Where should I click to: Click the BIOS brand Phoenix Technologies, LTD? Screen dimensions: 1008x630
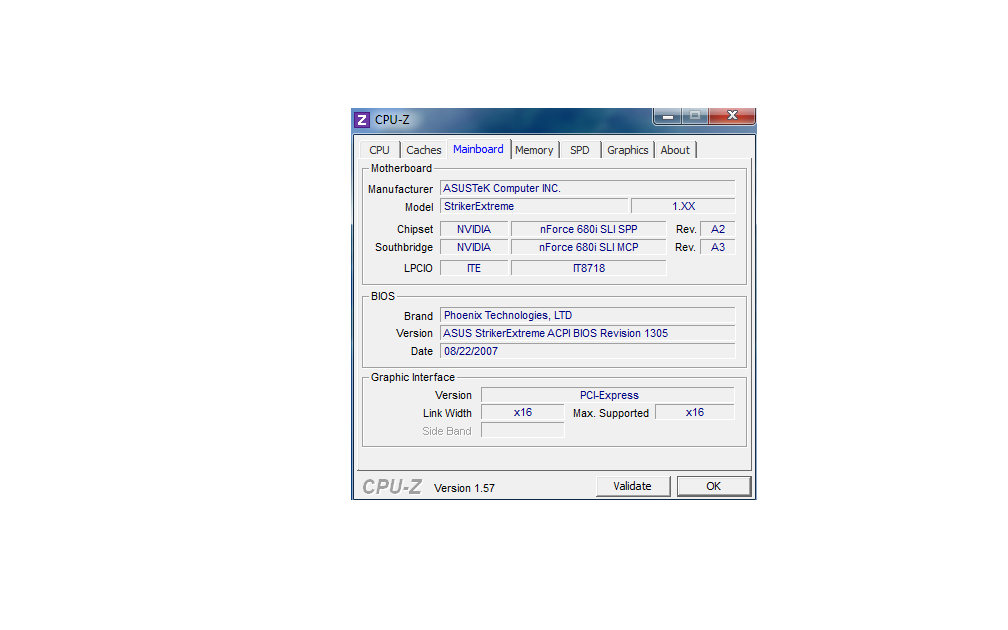coord(588,316)
